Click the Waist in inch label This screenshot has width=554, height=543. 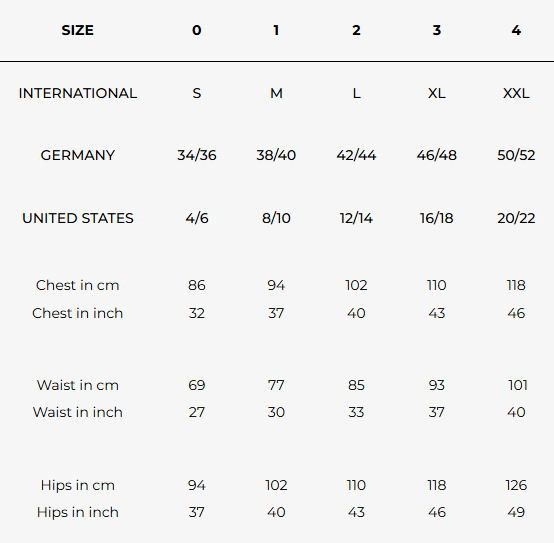(77, 412)
